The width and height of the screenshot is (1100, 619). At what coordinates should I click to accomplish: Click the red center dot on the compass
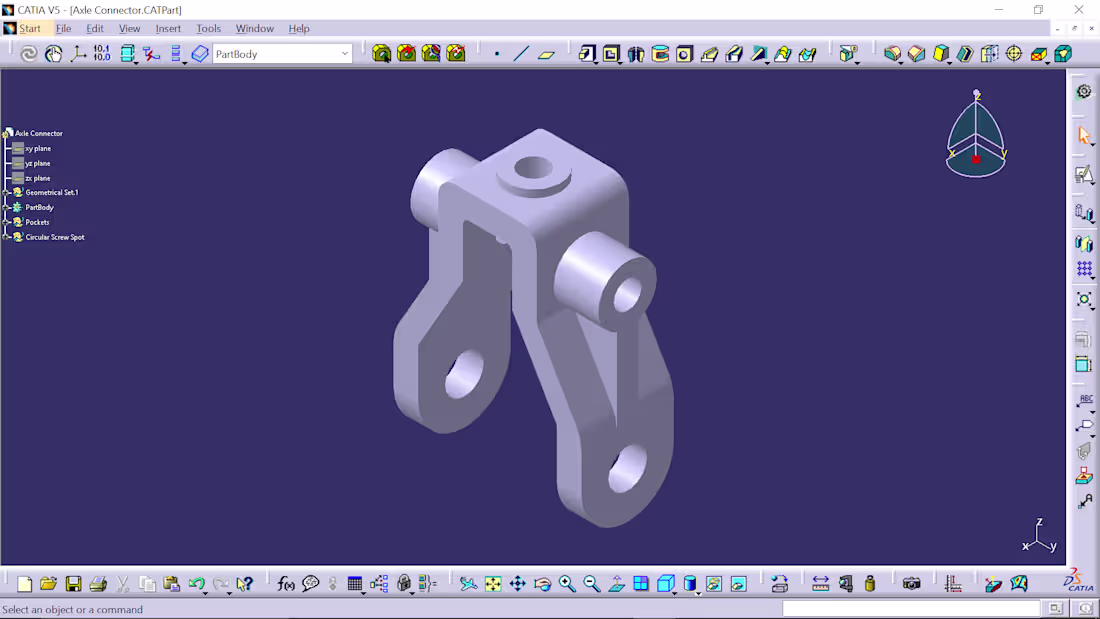click(975, 157)
